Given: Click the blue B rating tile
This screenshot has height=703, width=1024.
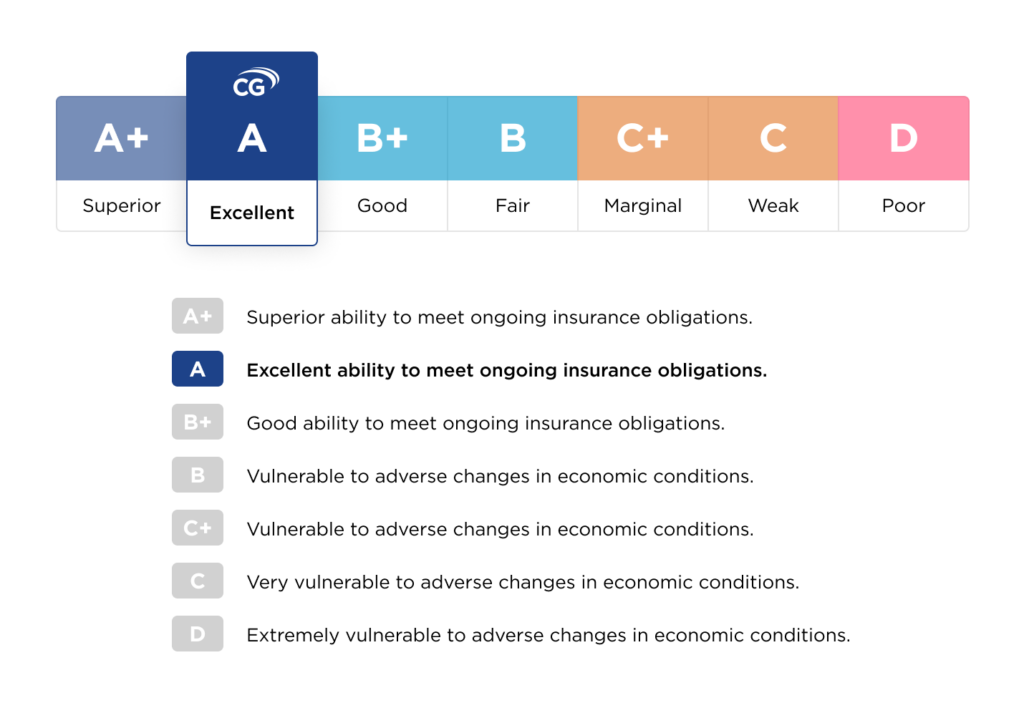Looking at the screenshot, I should coord(512,139).
